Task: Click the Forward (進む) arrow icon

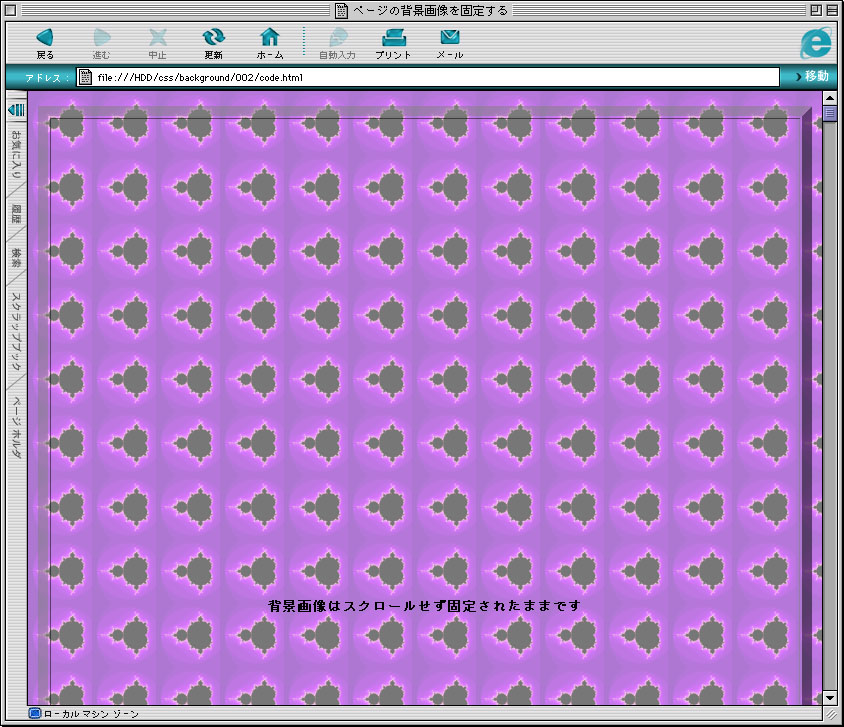Action: (x=101, y=38)
